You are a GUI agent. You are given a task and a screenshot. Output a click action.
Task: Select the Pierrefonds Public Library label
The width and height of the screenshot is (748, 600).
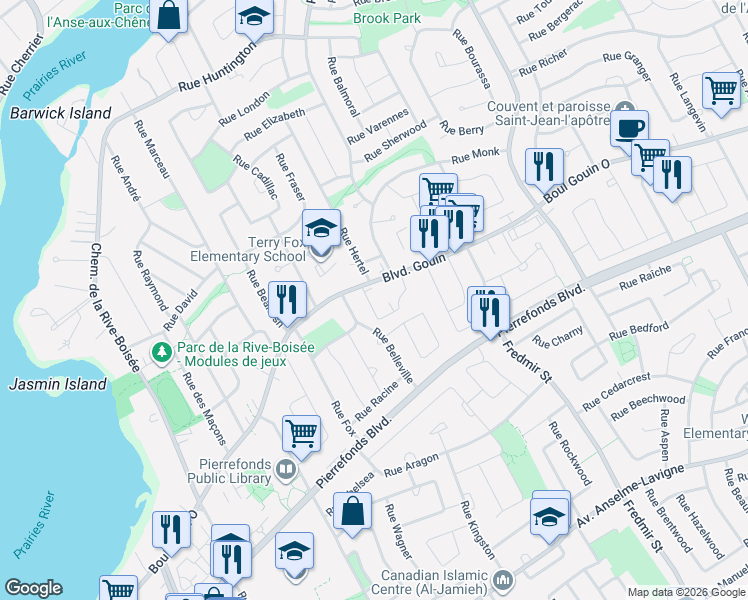(229, 471)
